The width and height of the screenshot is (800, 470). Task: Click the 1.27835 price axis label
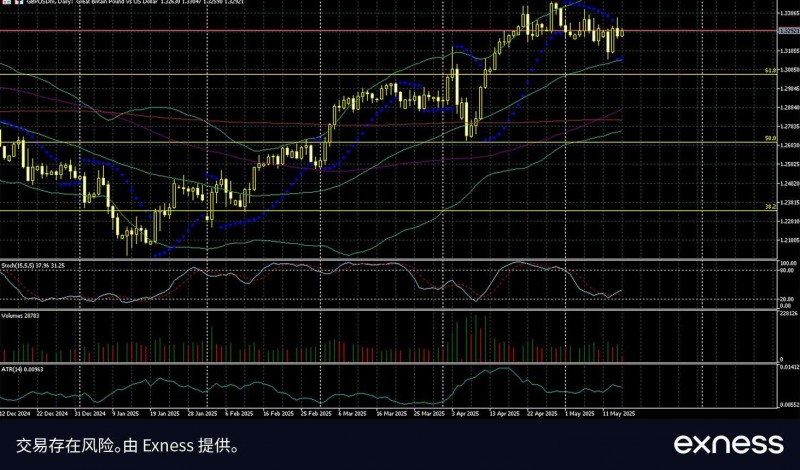point(789,126)
